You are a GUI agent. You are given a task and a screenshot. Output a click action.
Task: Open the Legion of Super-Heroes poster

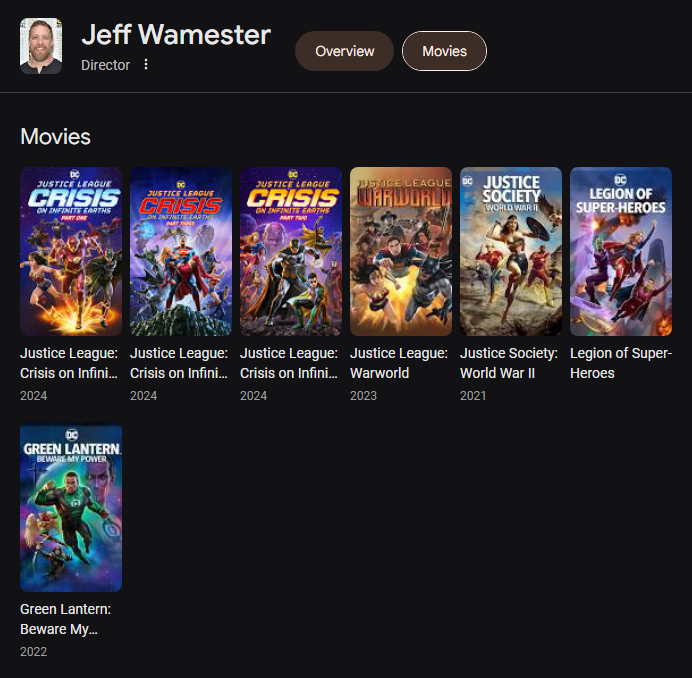(x=621, y=251)
